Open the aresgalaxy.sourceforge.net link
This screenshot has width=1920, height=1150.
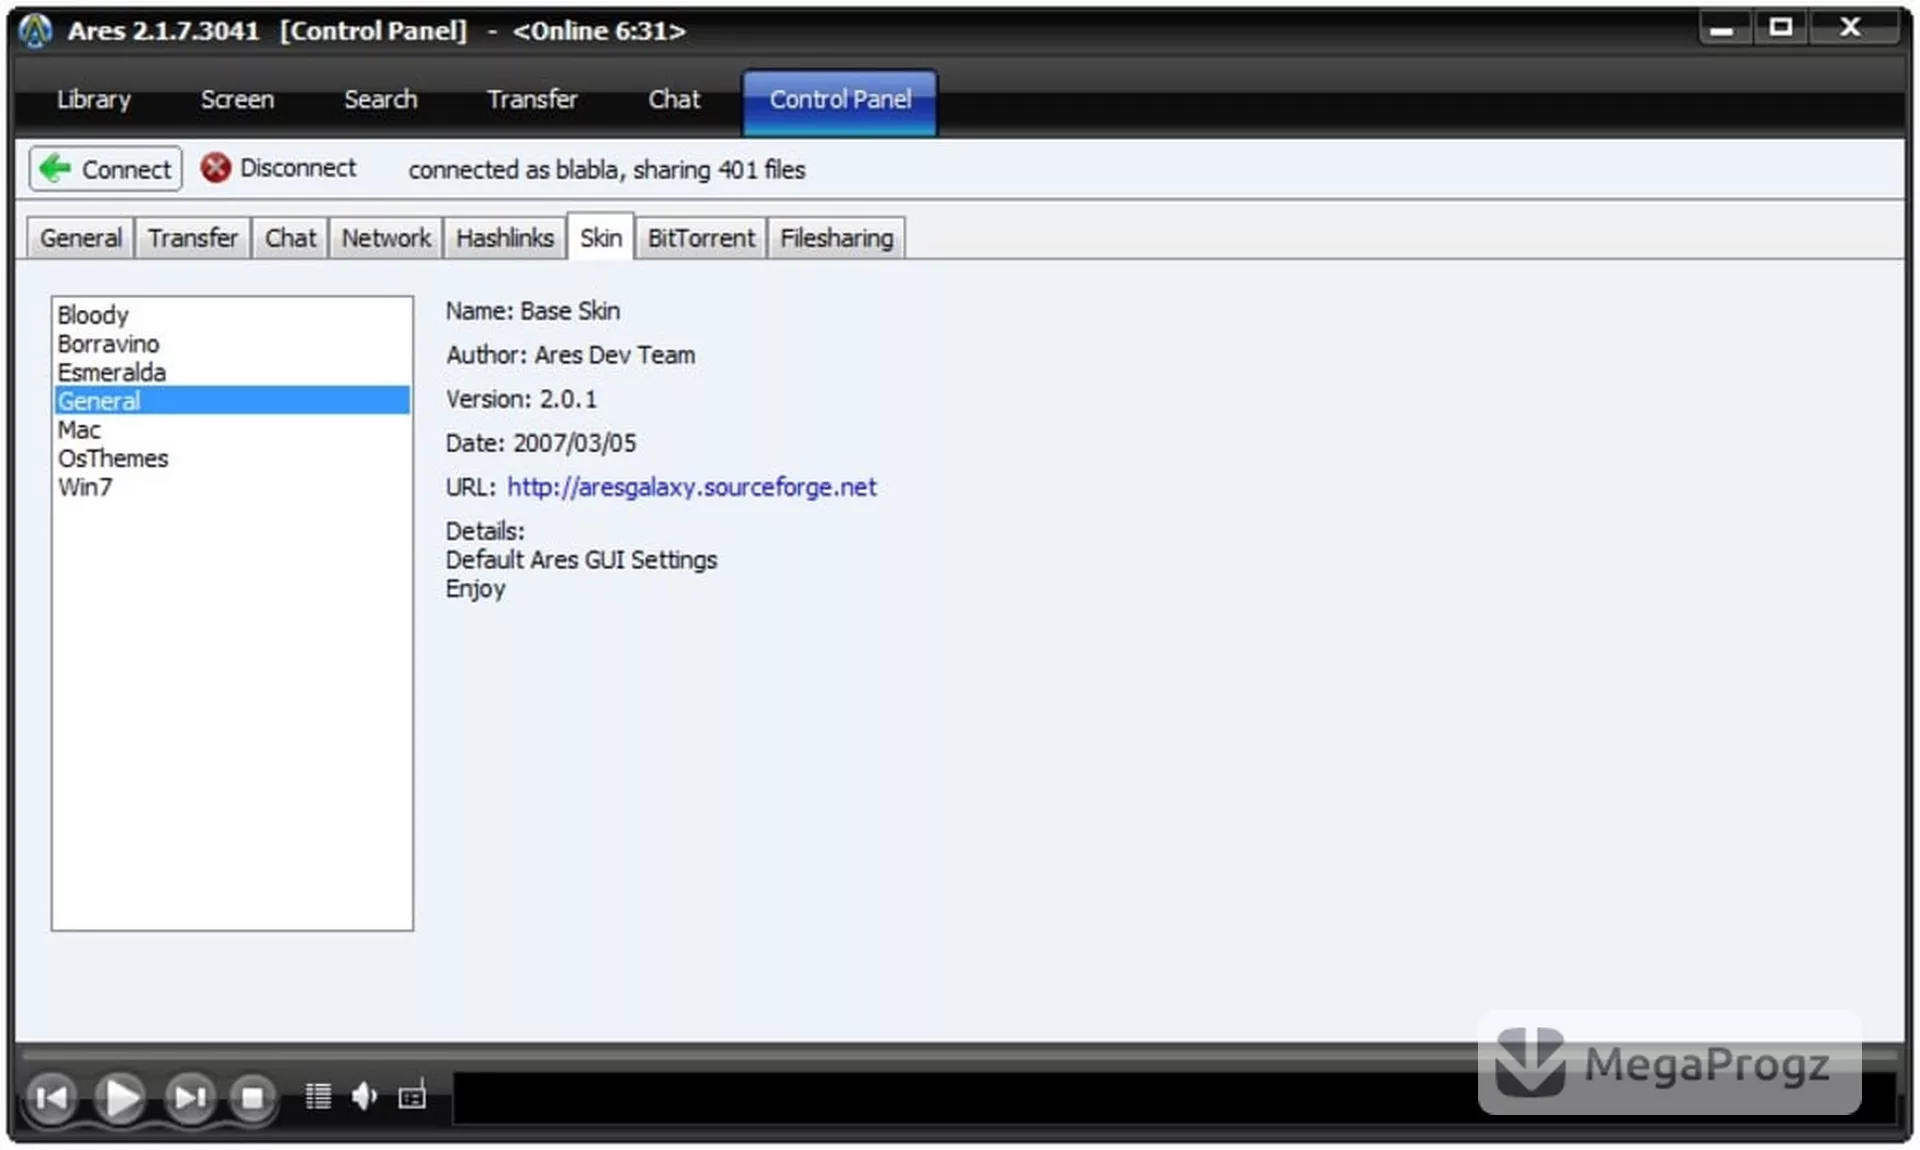(x=691, y=487)
